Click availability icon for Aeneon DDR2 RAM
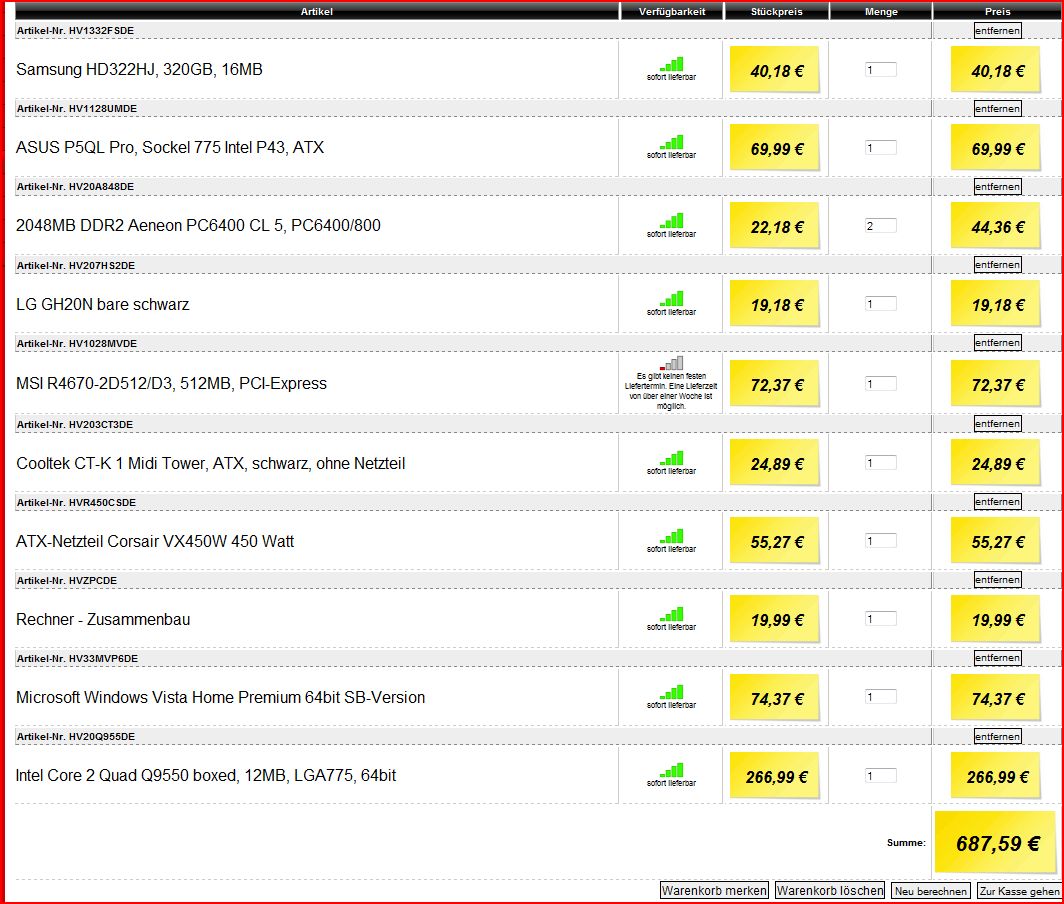This screenshot has width=1064, height=904. pyautogui.click(x=671, y=221)
